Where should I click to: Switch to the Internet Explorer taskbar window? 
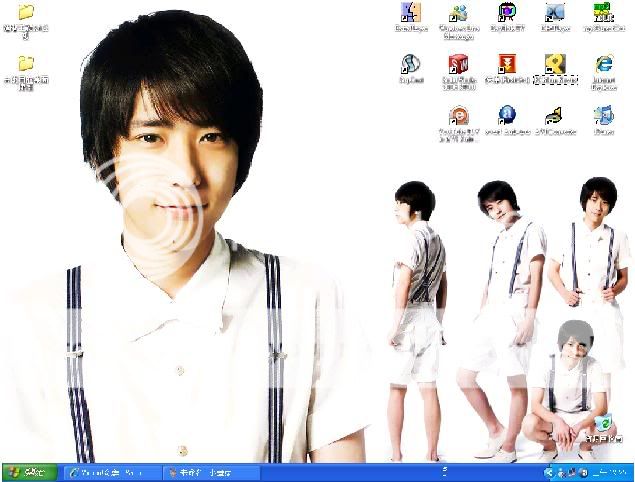point(110,472)
